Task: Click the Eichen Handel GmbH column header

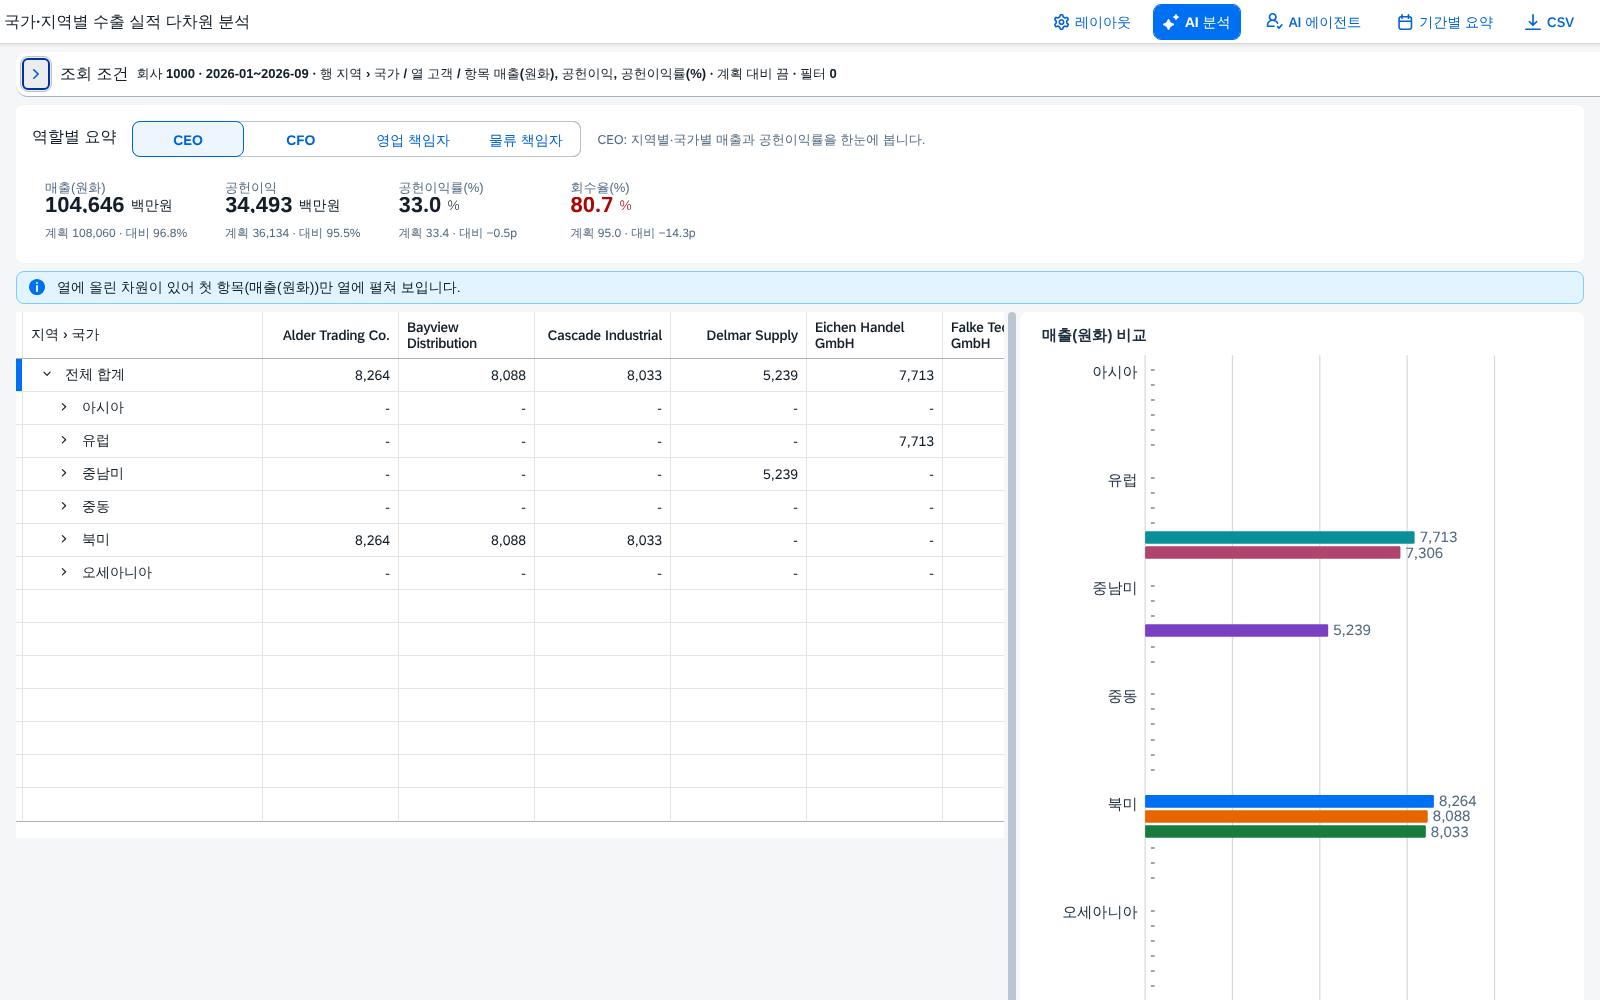Action: pyautogui.click(x=874, y=335)
